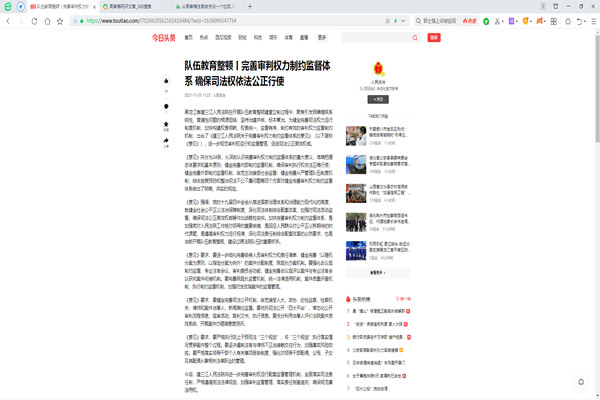This screenshot has height=400, width=600.
Task: Click the purple extension icon in toolbar
Action: (x=511, y=21)
